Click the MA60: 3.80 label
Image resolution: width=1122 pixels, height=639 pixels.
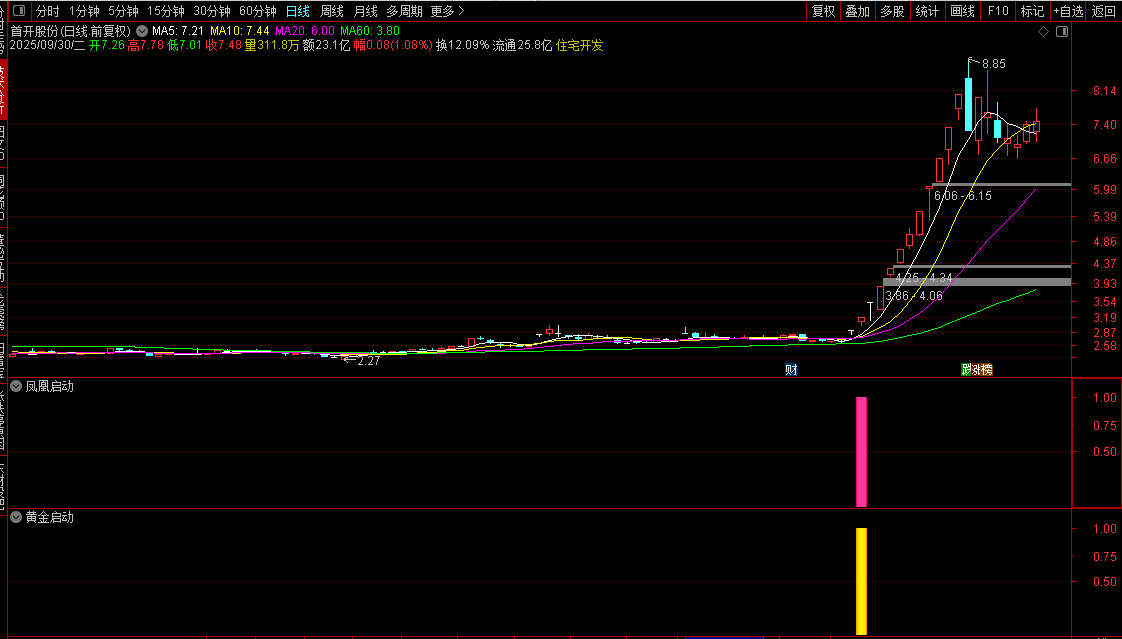[370, 31]
